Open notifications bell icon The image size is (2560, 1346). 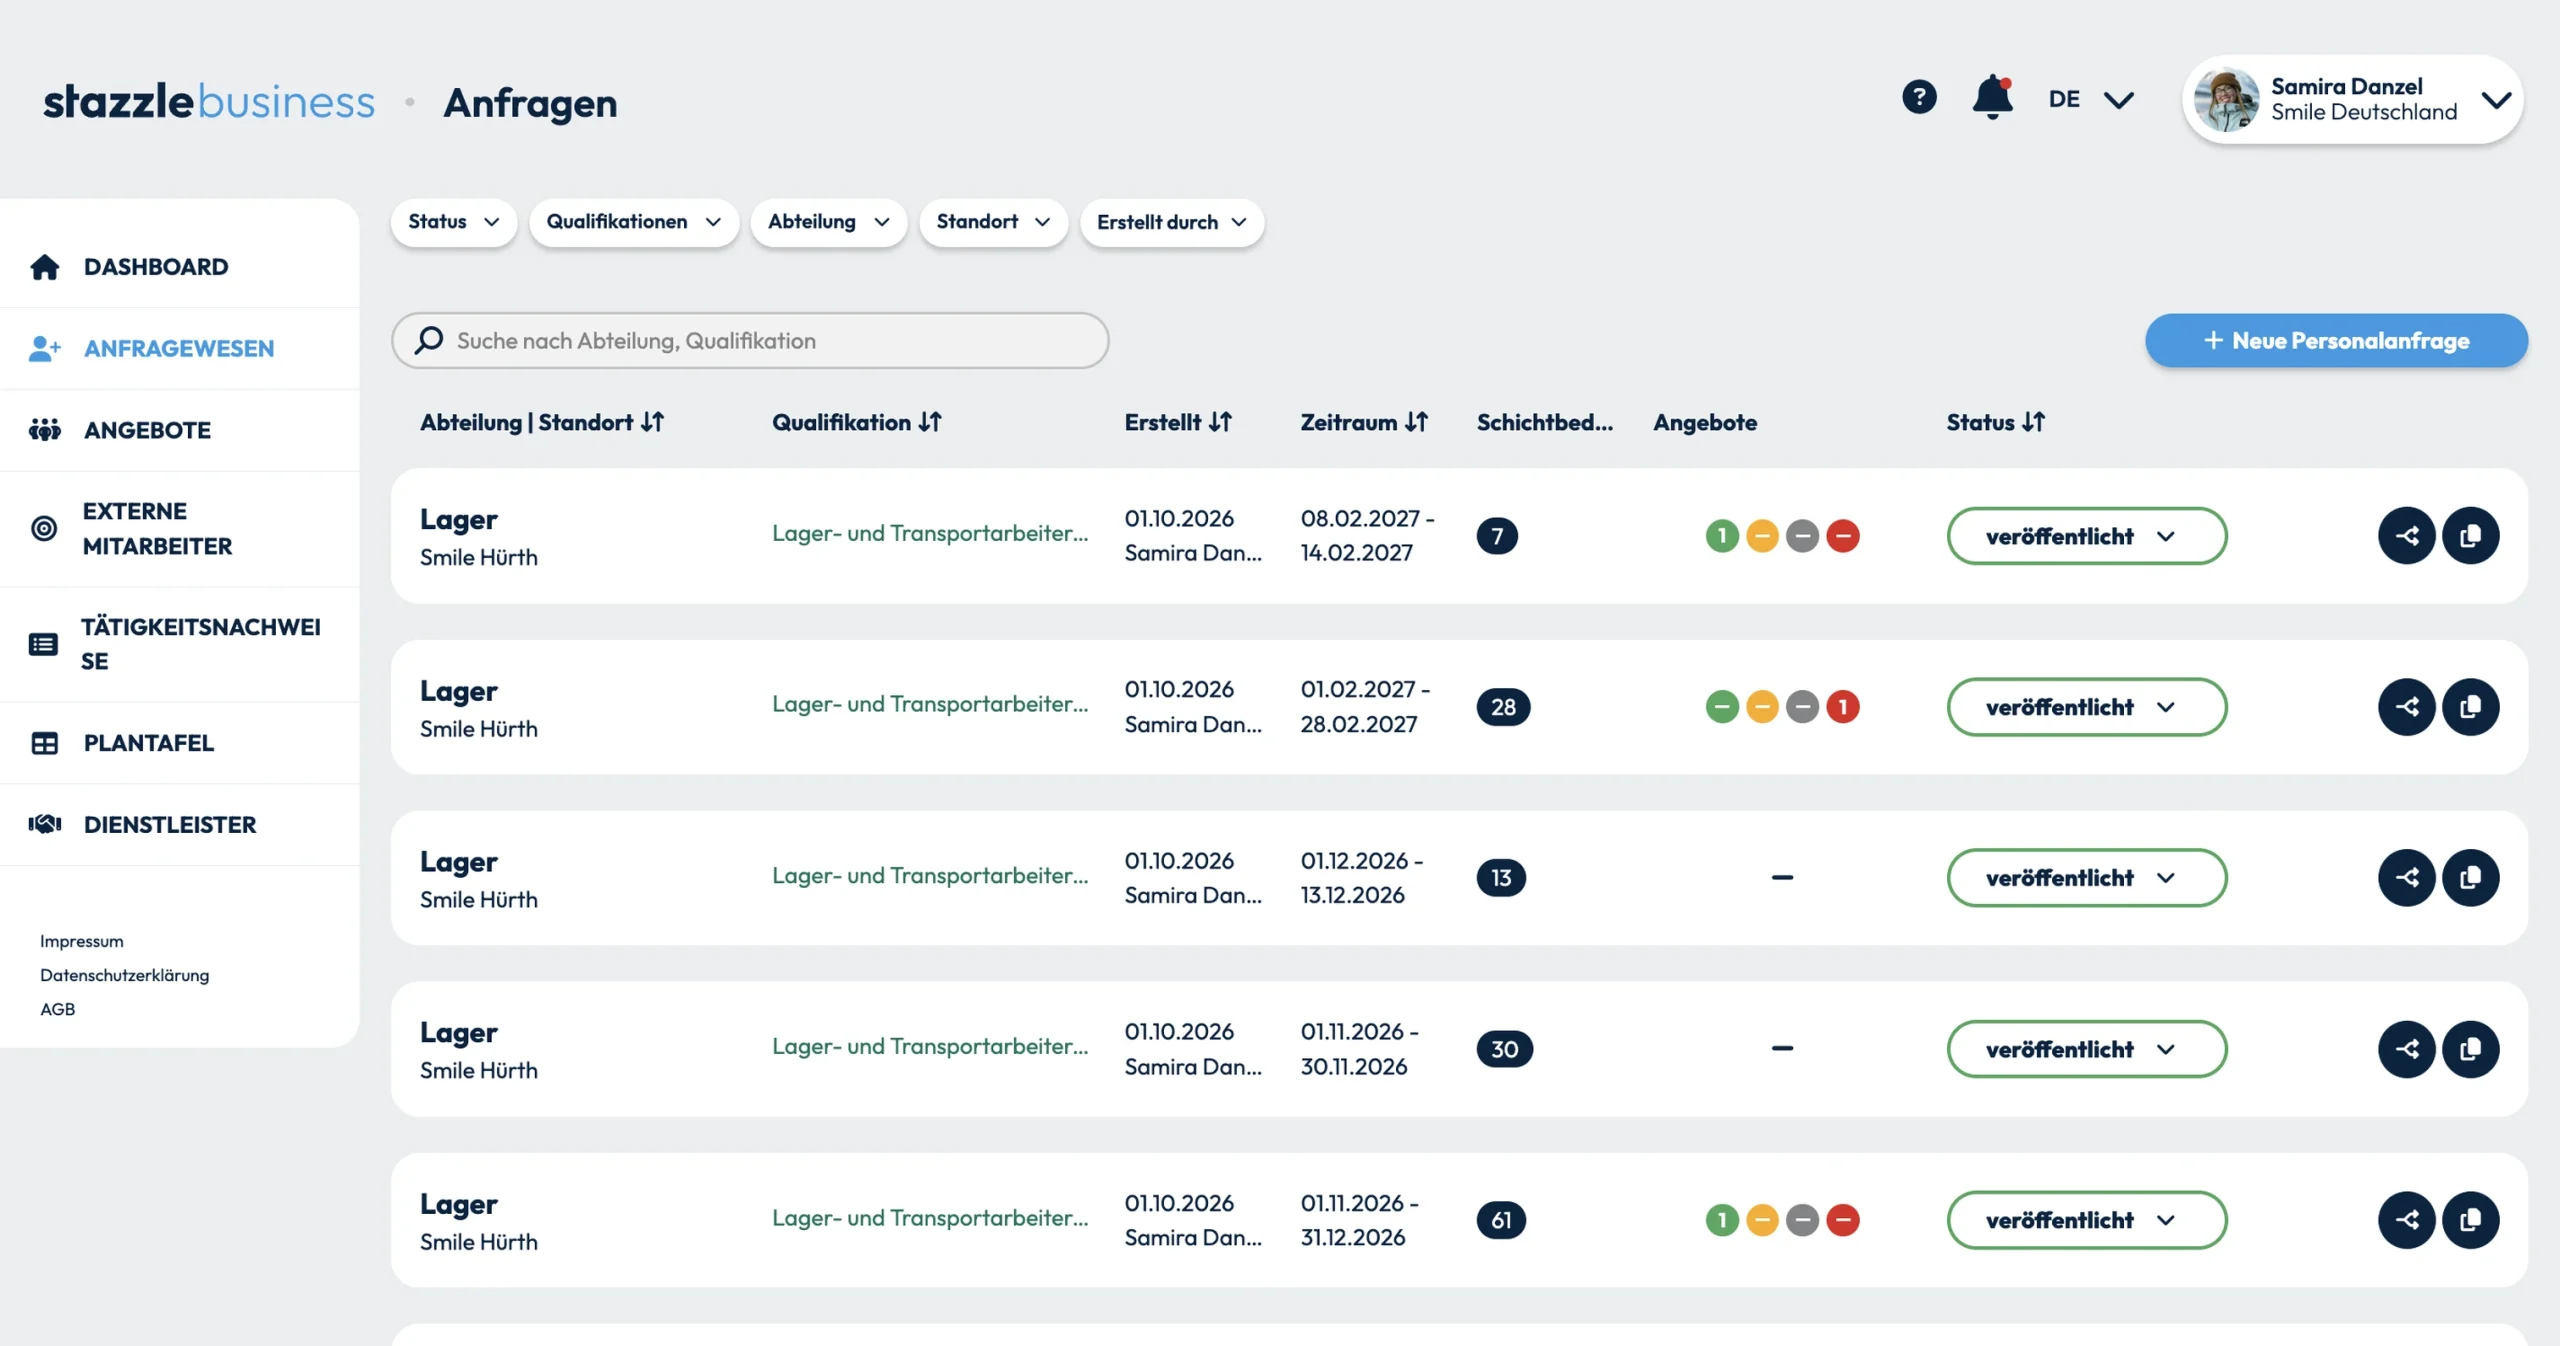(x=1992, y=97)
